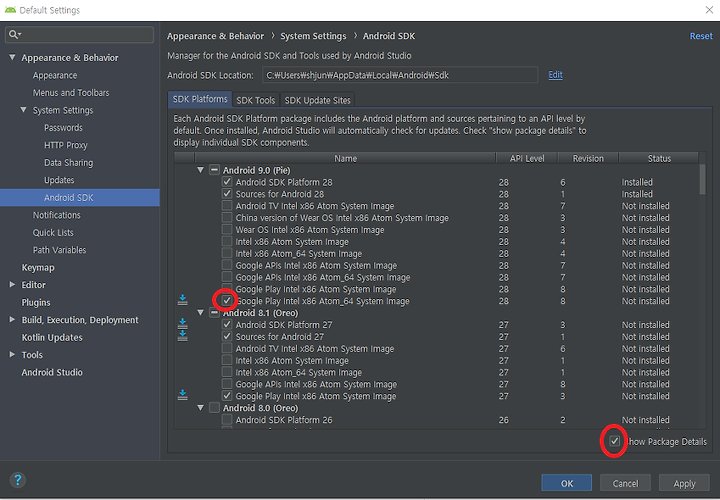Check Android SDK Platform 26
This screenshot has height=500, width=720.
coord(227,420)
